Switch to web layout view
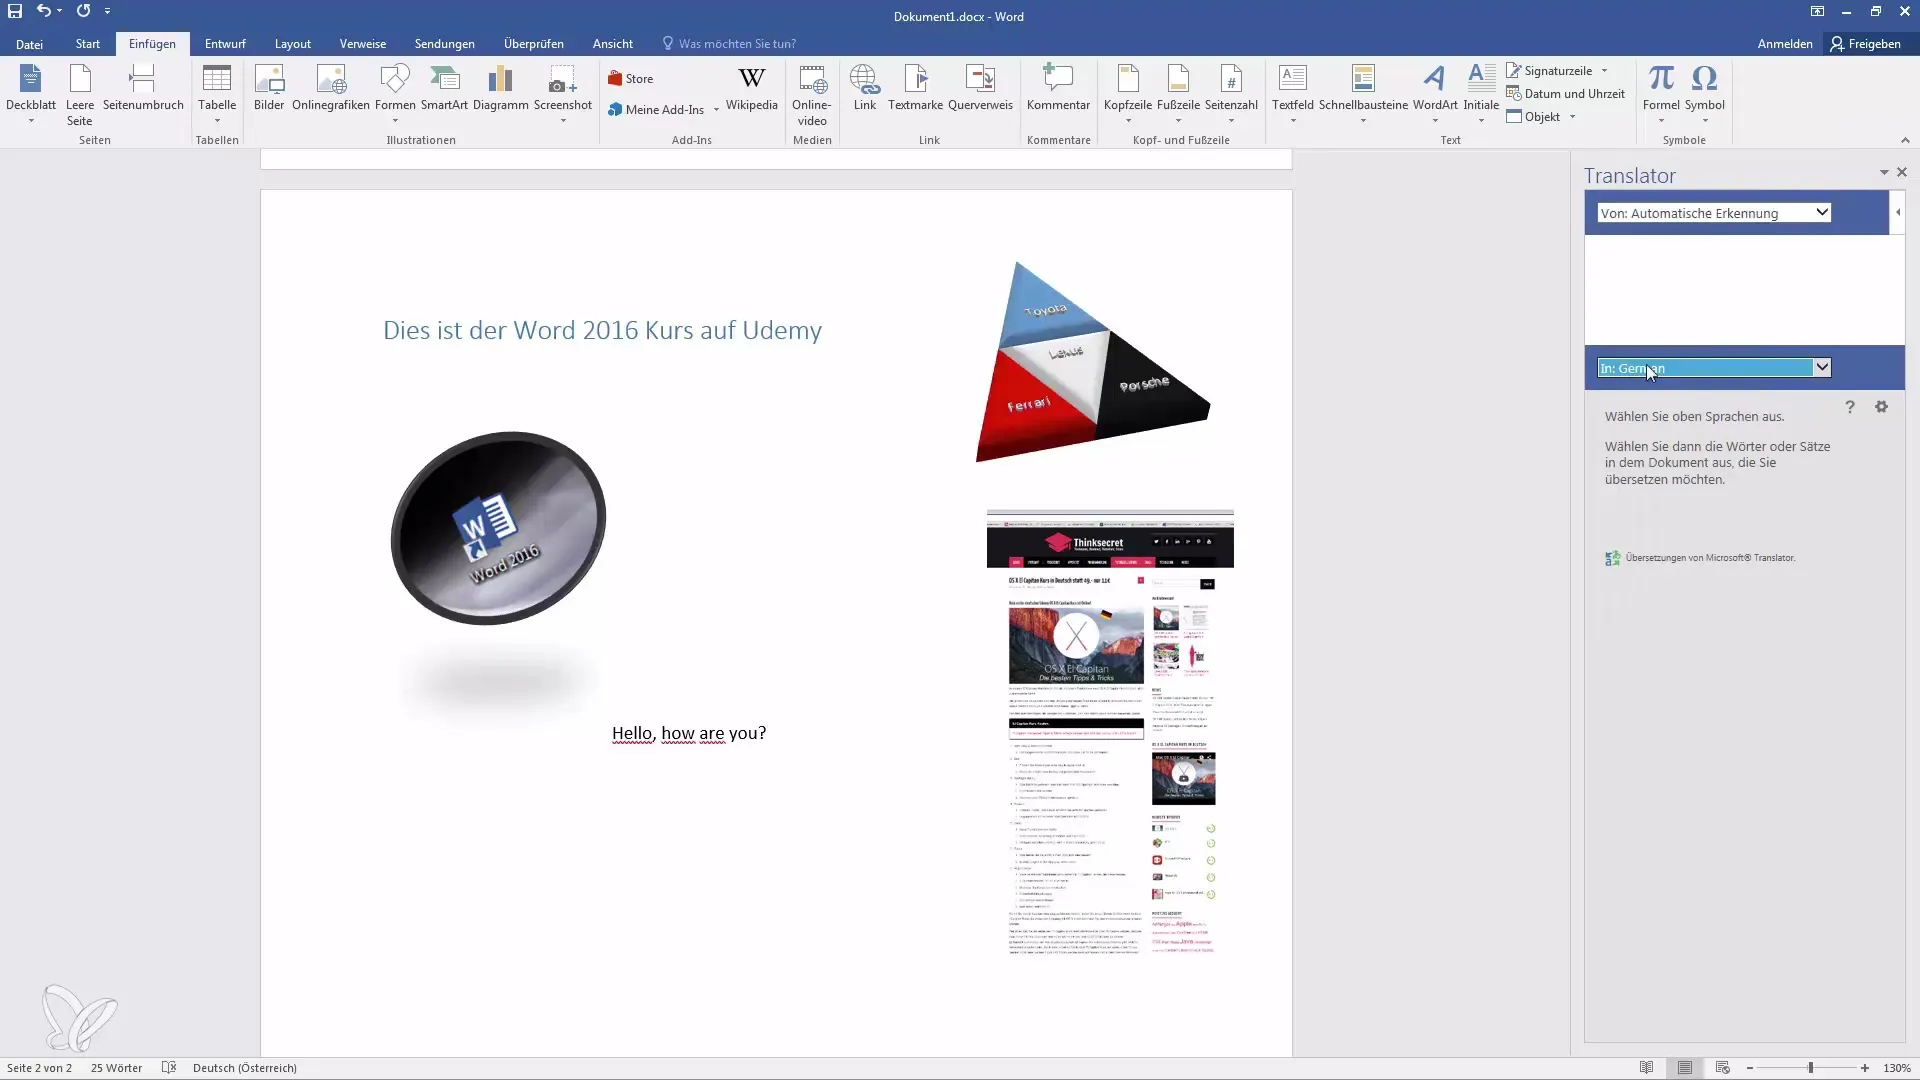This screenshot has width=1920, height=1080. click(x=1722, y=1068)
